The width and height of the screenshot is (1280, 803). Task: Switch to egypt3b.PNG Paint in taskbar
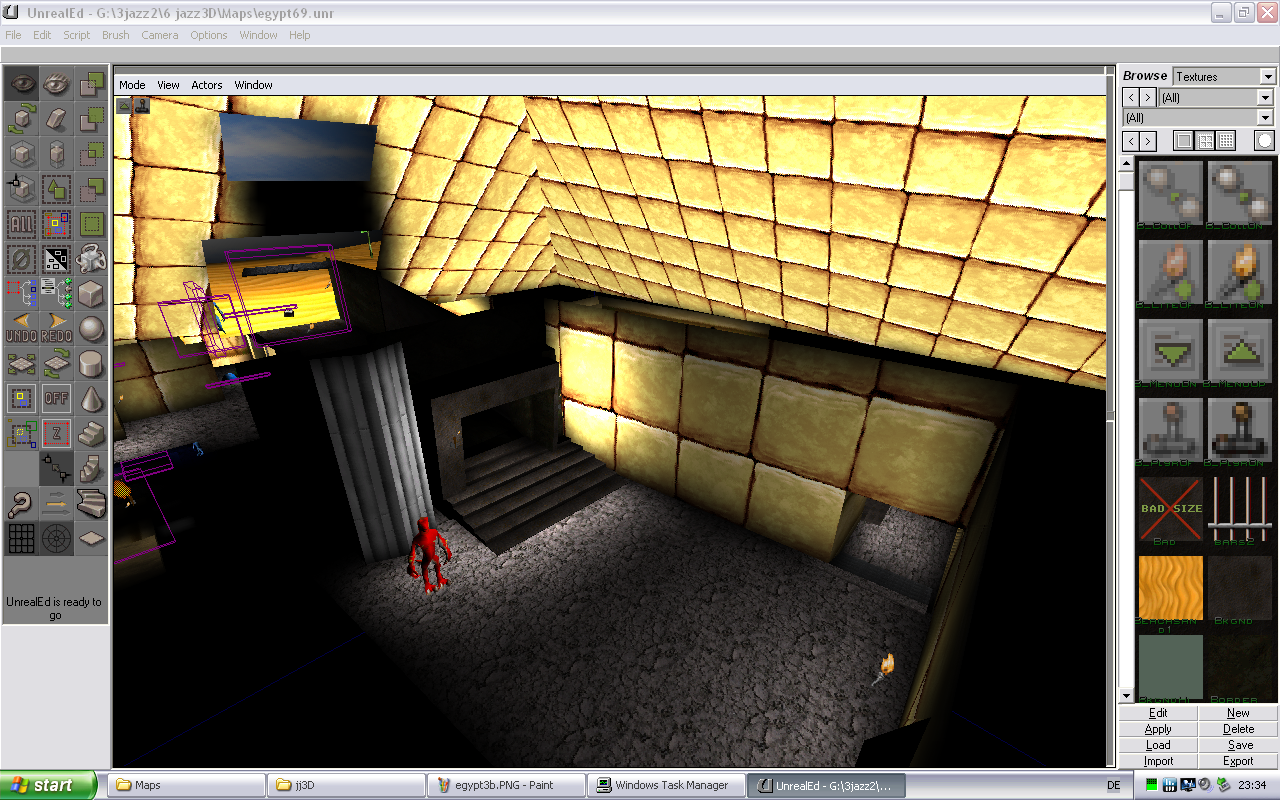tap(505, 785)
